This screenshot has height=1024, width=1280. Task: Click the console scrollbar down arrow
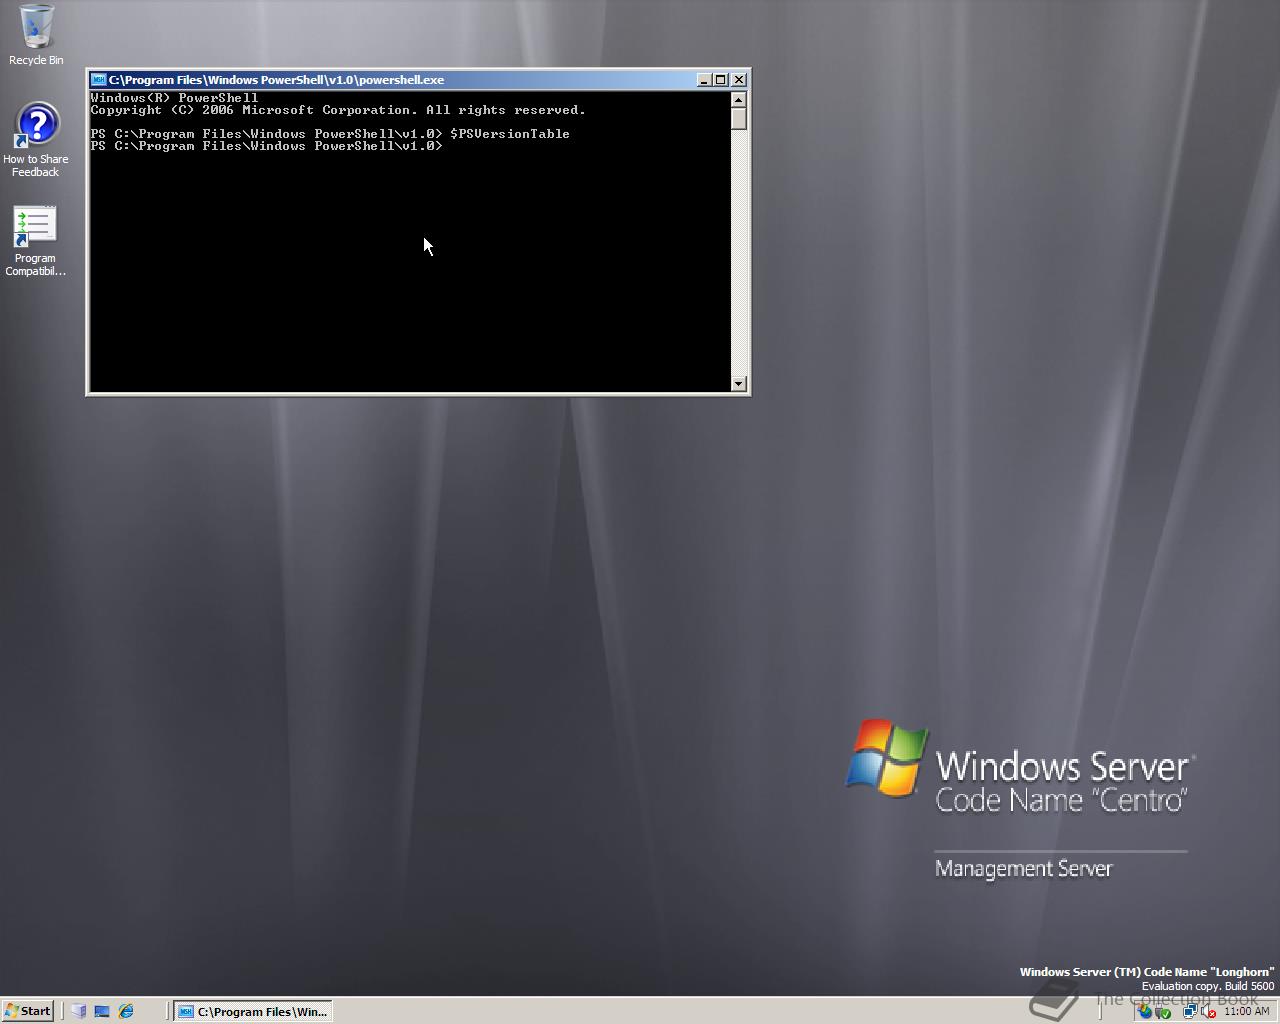pos(739,383)
